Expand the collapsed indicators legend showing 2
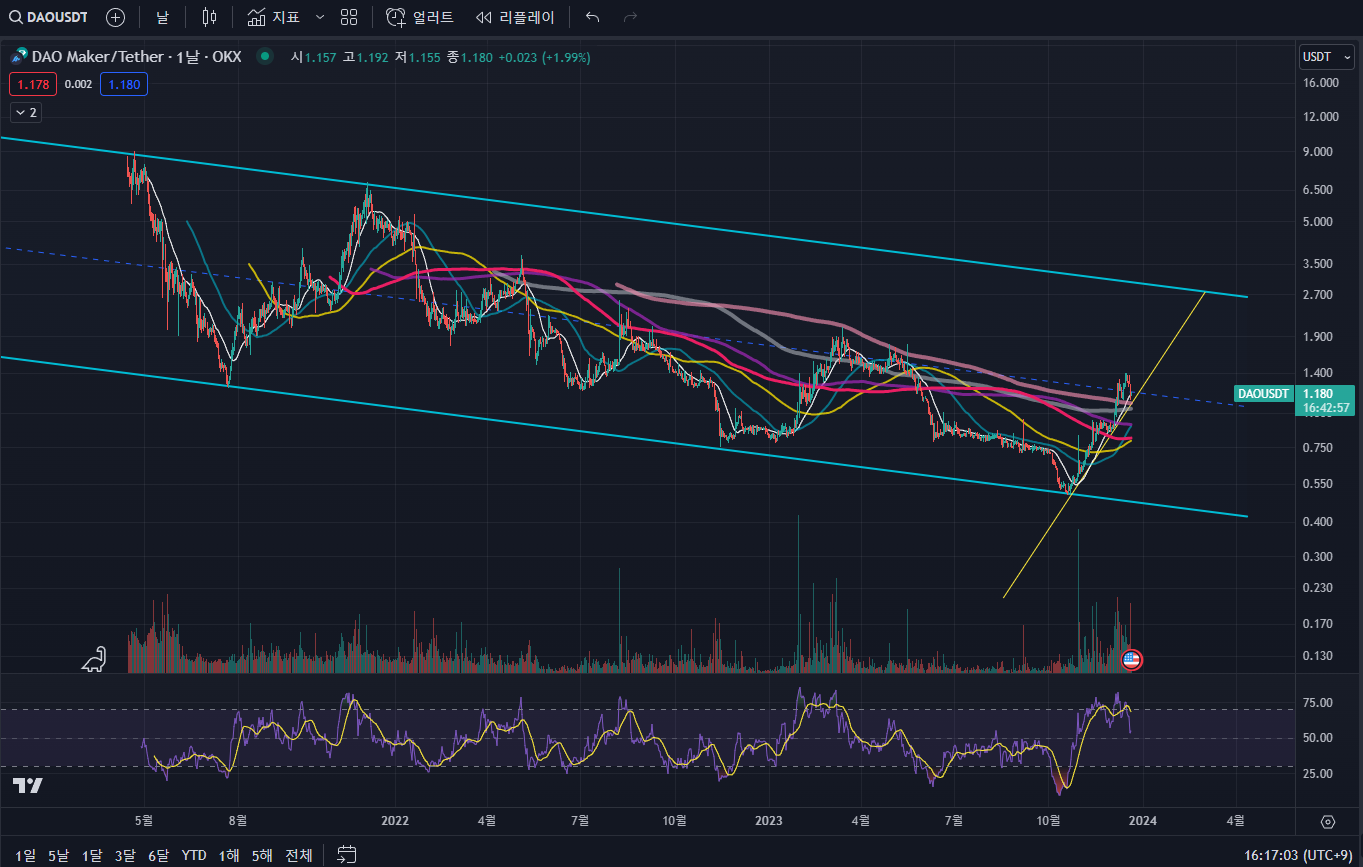Screen dimensions: 1363x867 coord(26,113)
